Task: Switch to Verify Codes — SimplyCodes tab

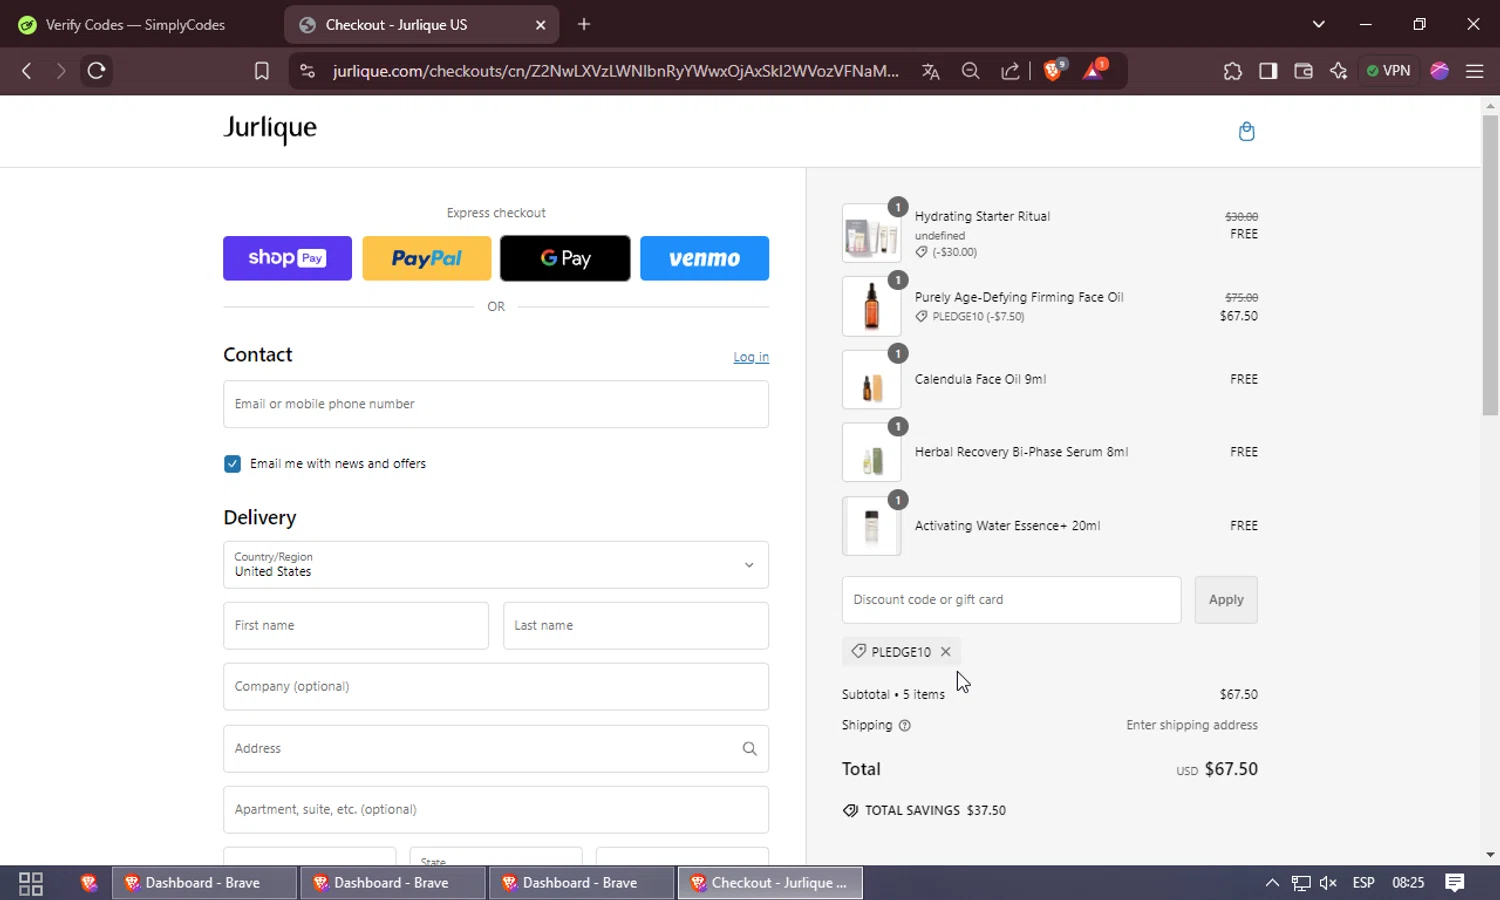Action: coord(135,25)
